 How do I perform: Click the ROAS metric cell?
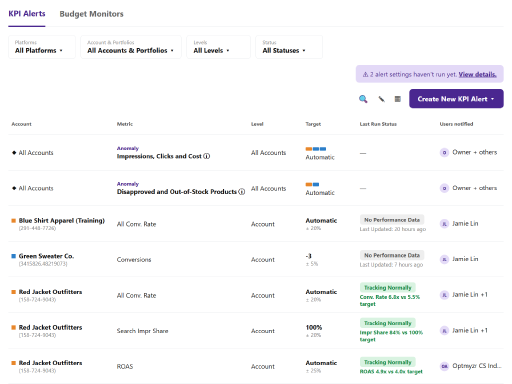(x=125, y=366)
